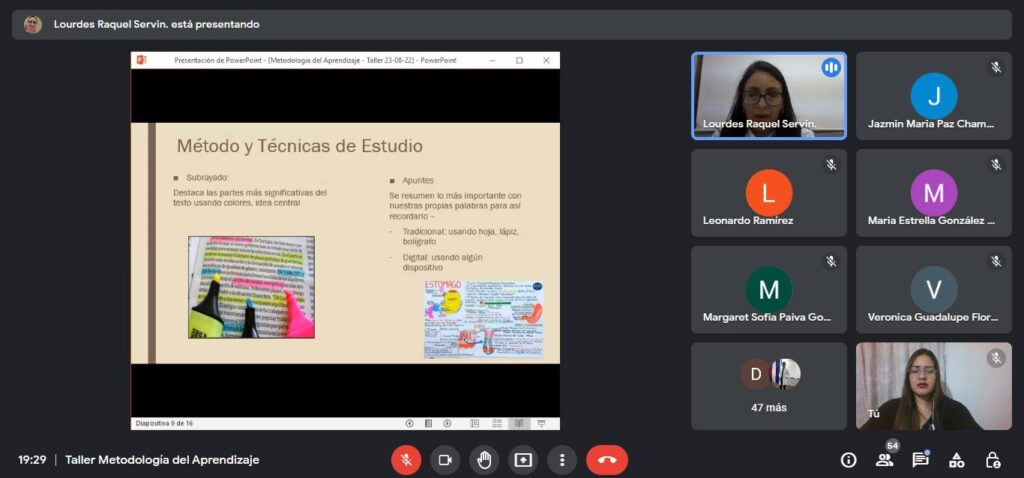Click the present screen icon
Viewport: 1024px width, 478px height.
point(523,460)
